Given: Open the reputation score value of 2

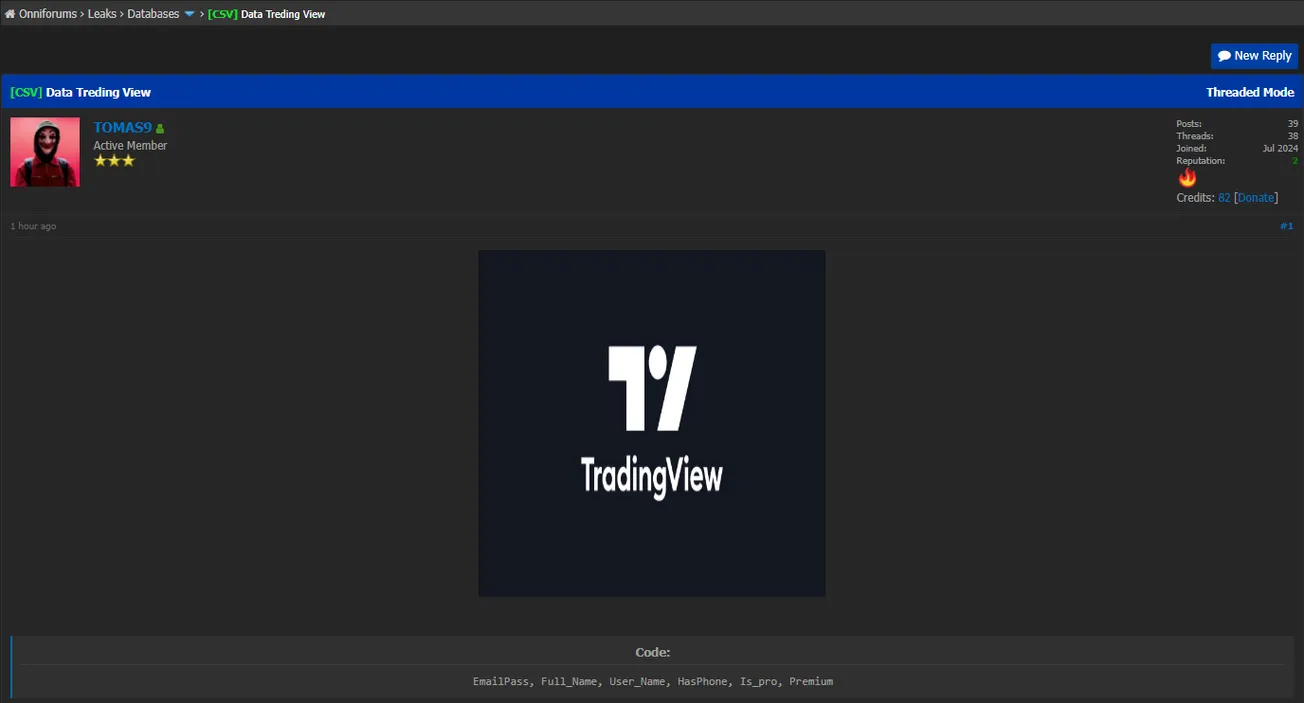Looking at the screenshot, I should click(x=1294, y=160).
